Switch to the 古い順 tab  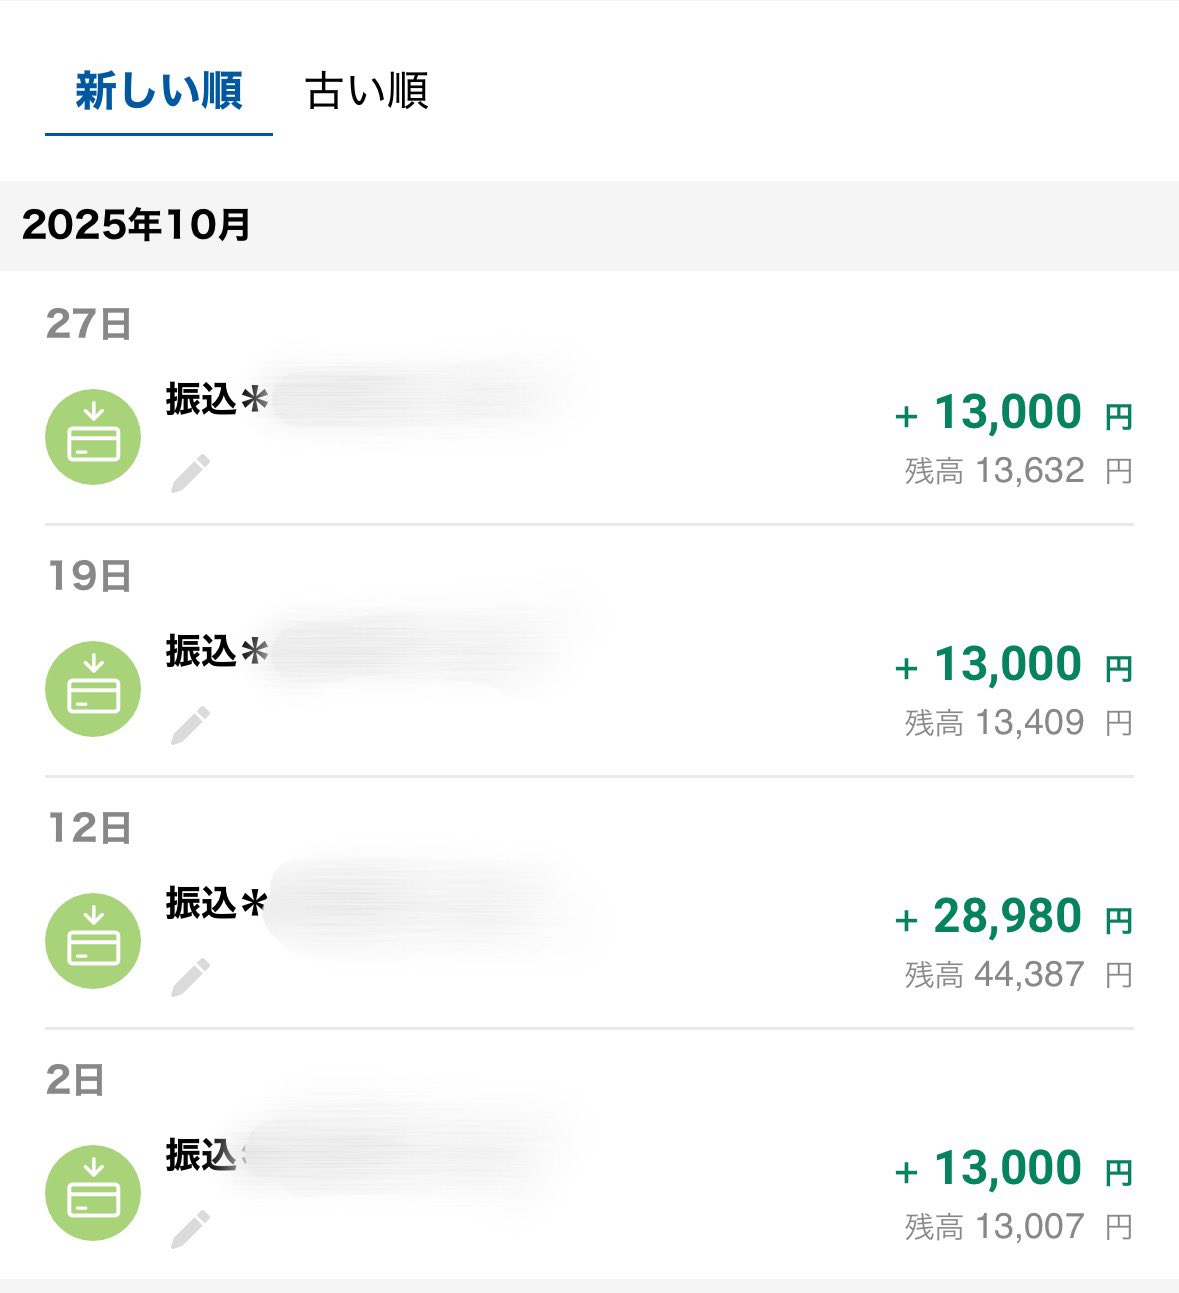[x=367, y=91]
